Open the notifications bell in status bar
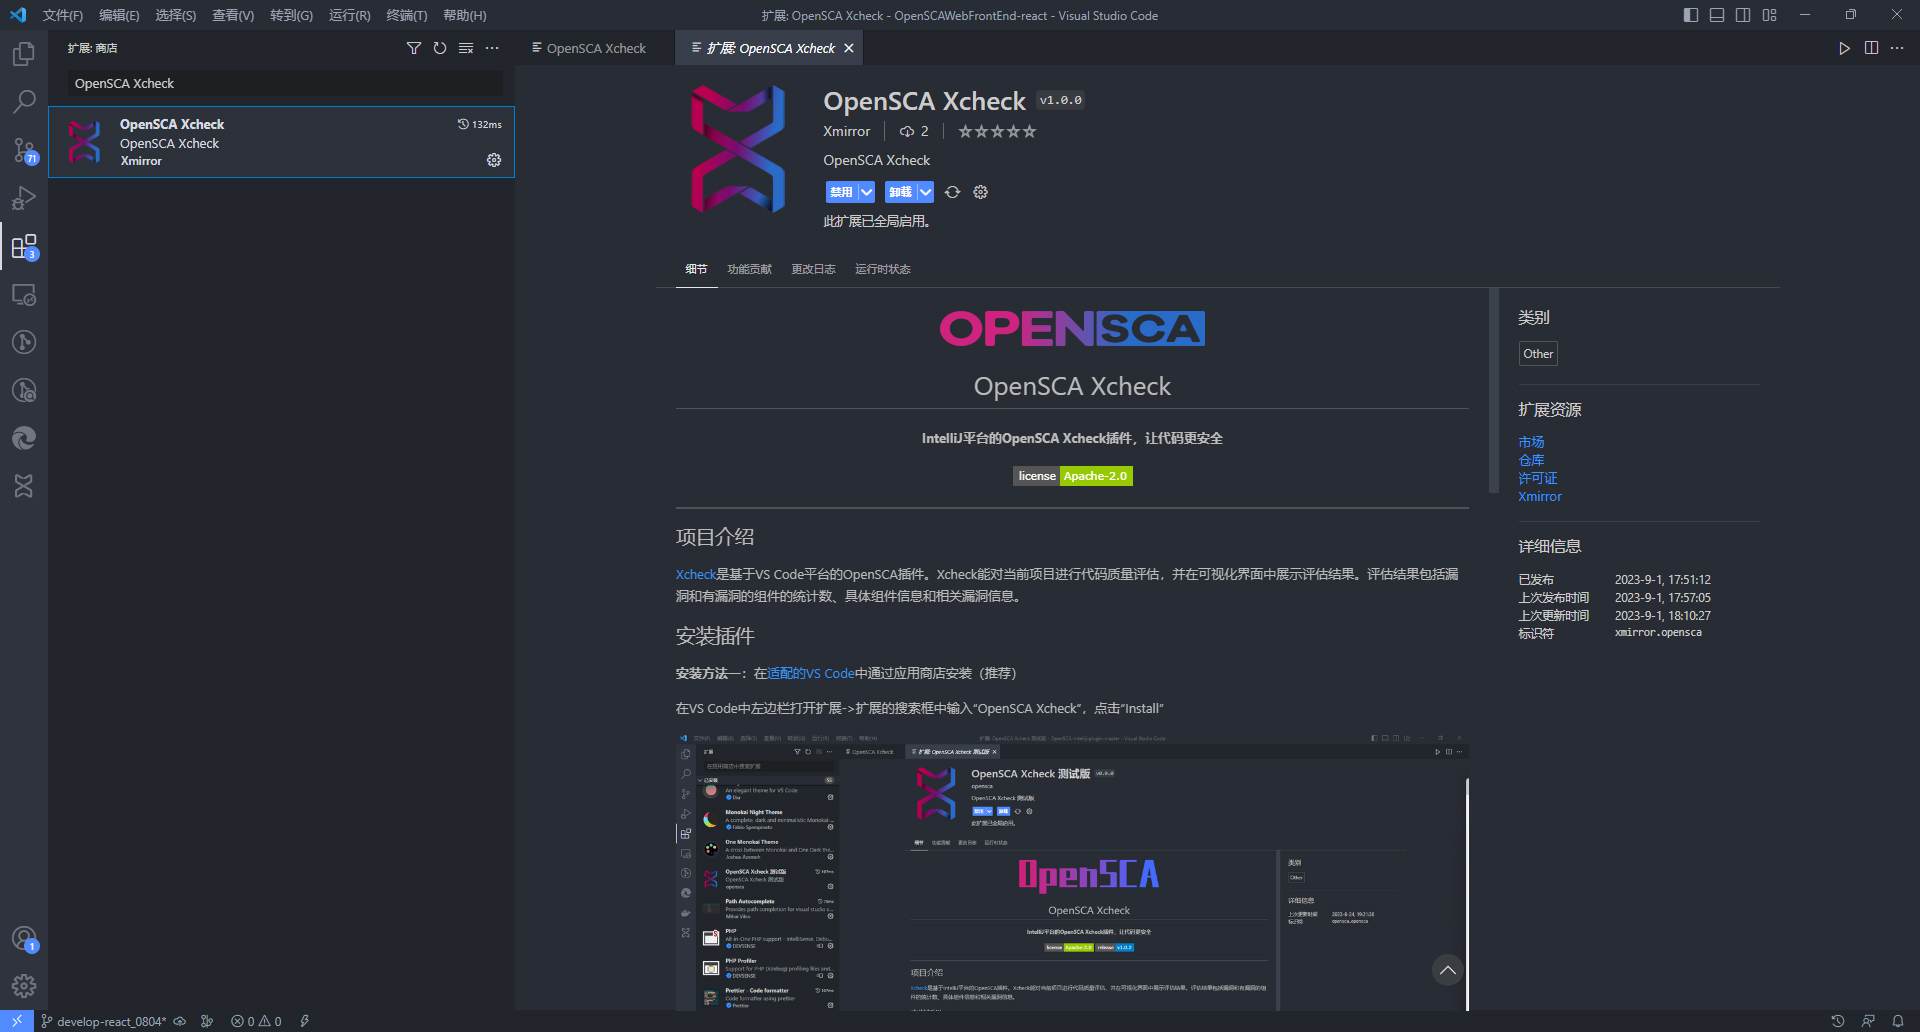Viewport: 1920px width, 1032px height. [1898, 1021]
